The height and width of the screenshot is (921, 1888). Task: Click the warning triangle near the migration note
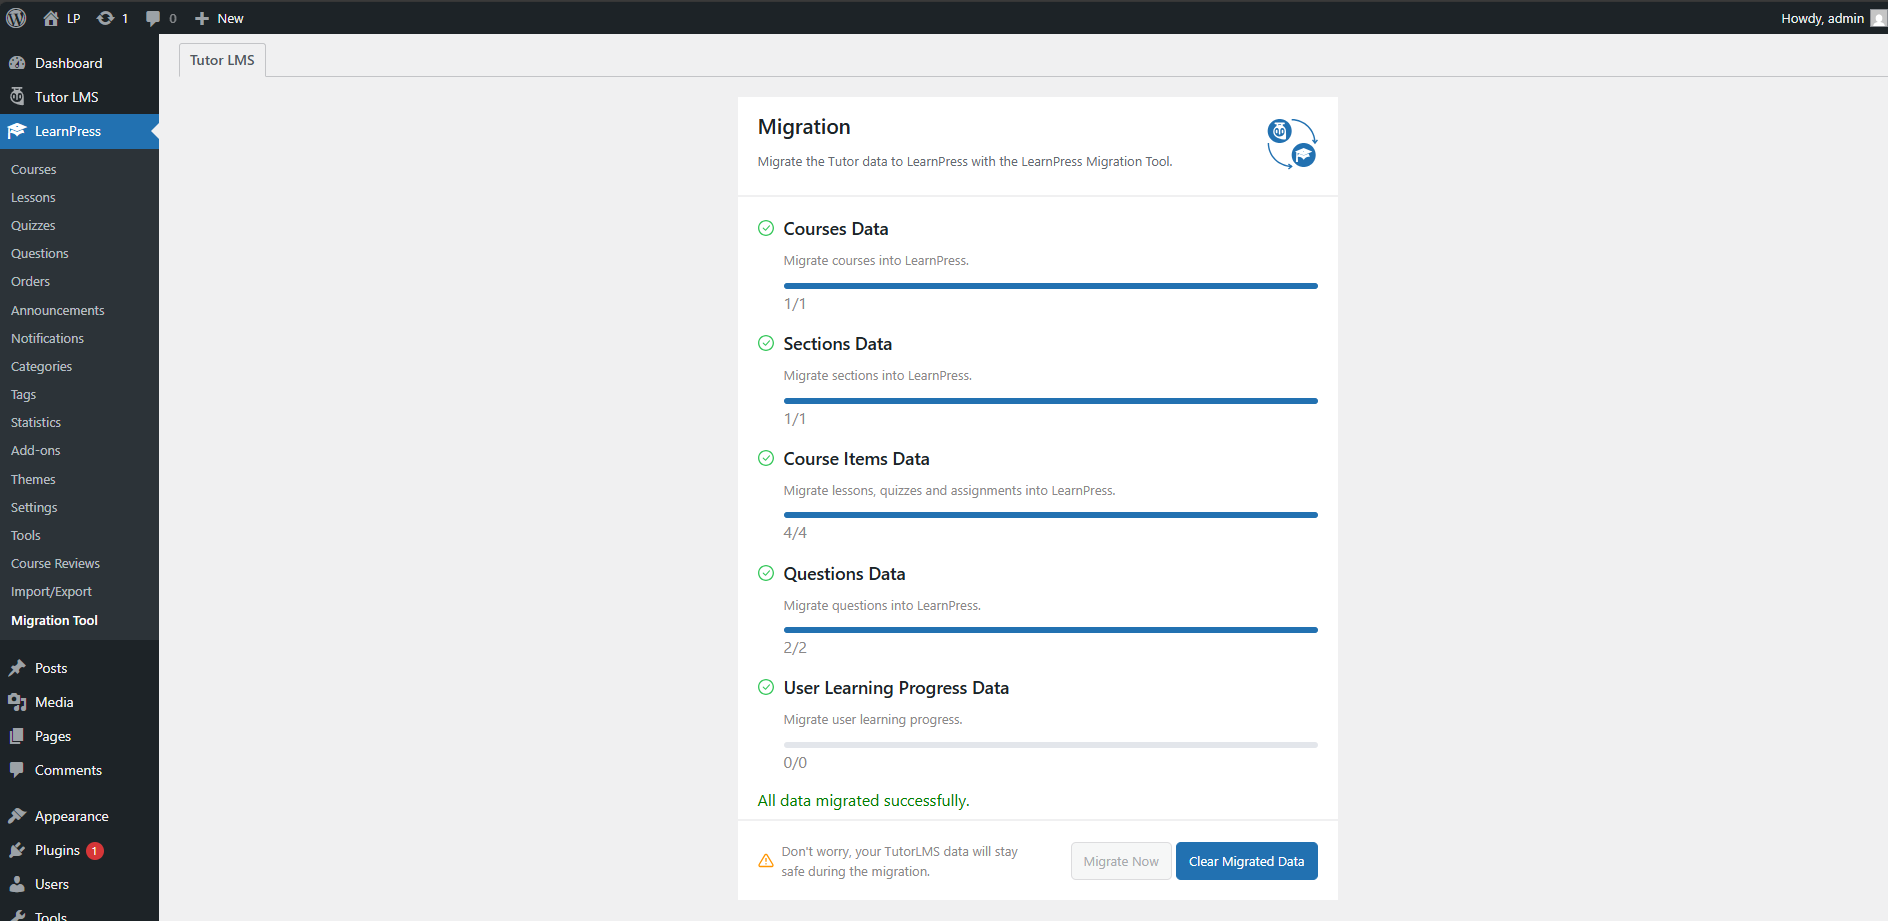(x=765, y=860)
